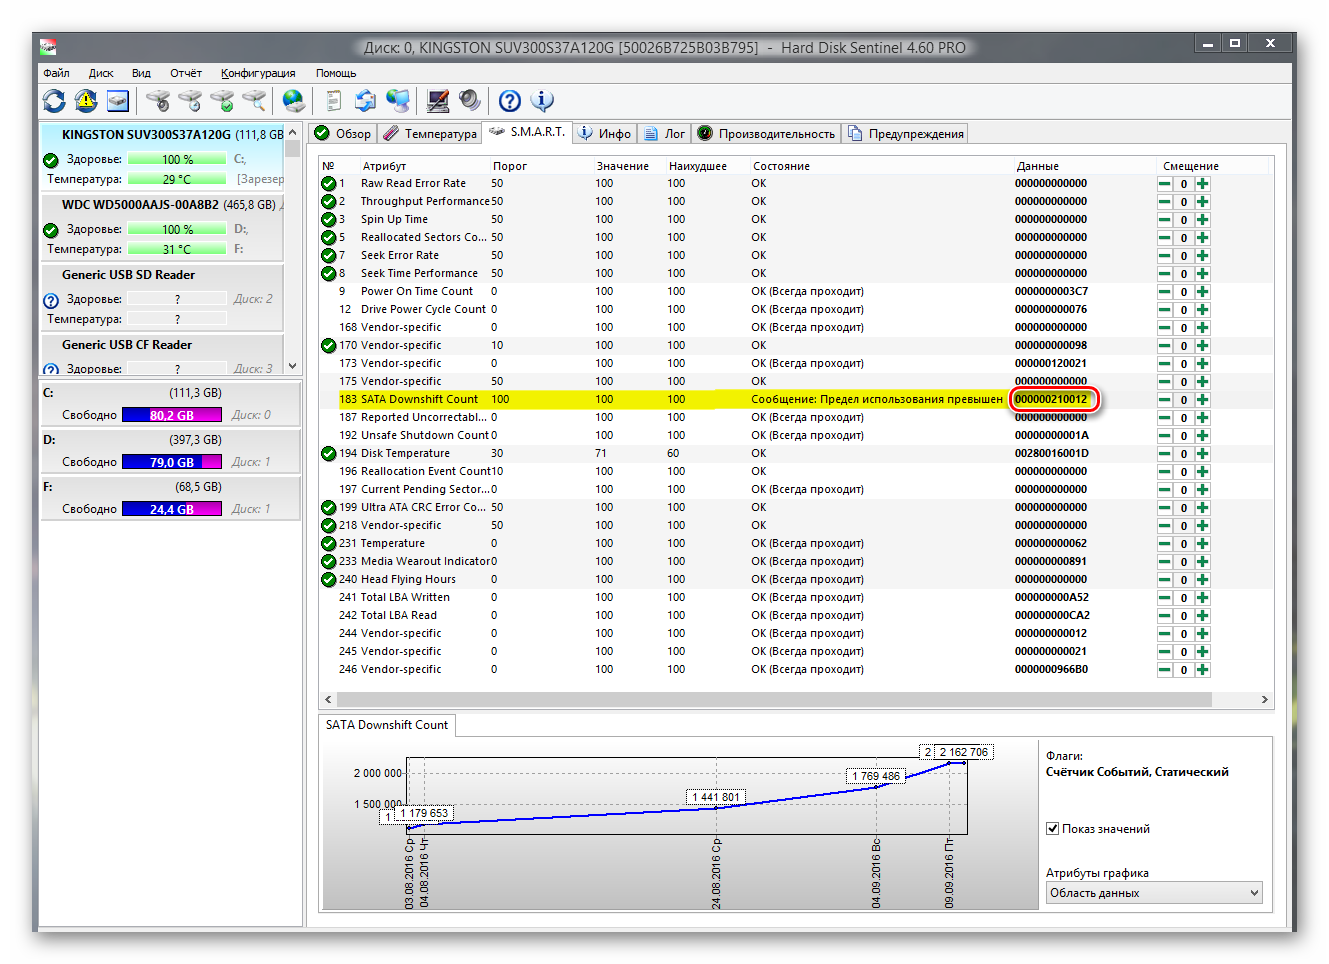Click status icon of Disk Temperature row
The image size is (1329, 964).
(328, 454)
